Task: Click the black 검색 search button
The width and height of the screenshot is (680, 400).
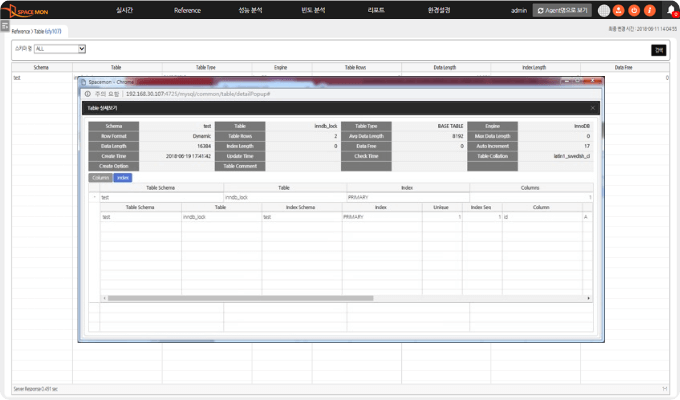Action: click(x=658, y=49)
